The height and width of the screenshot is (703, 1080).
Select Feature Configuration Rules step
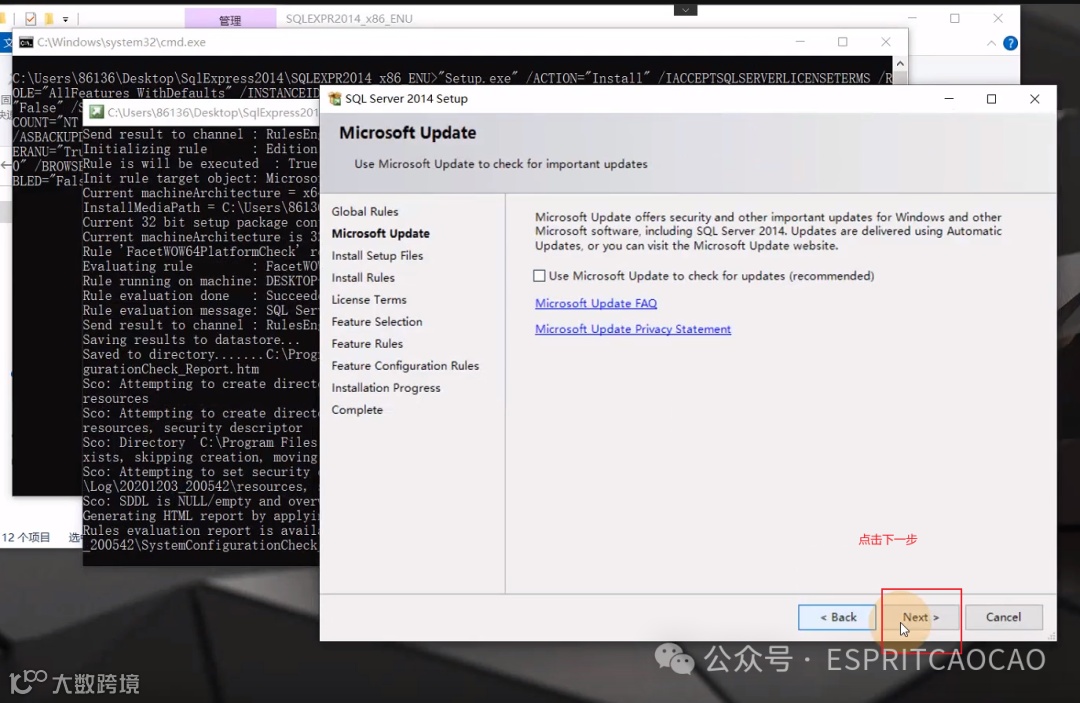coord(405,366)
